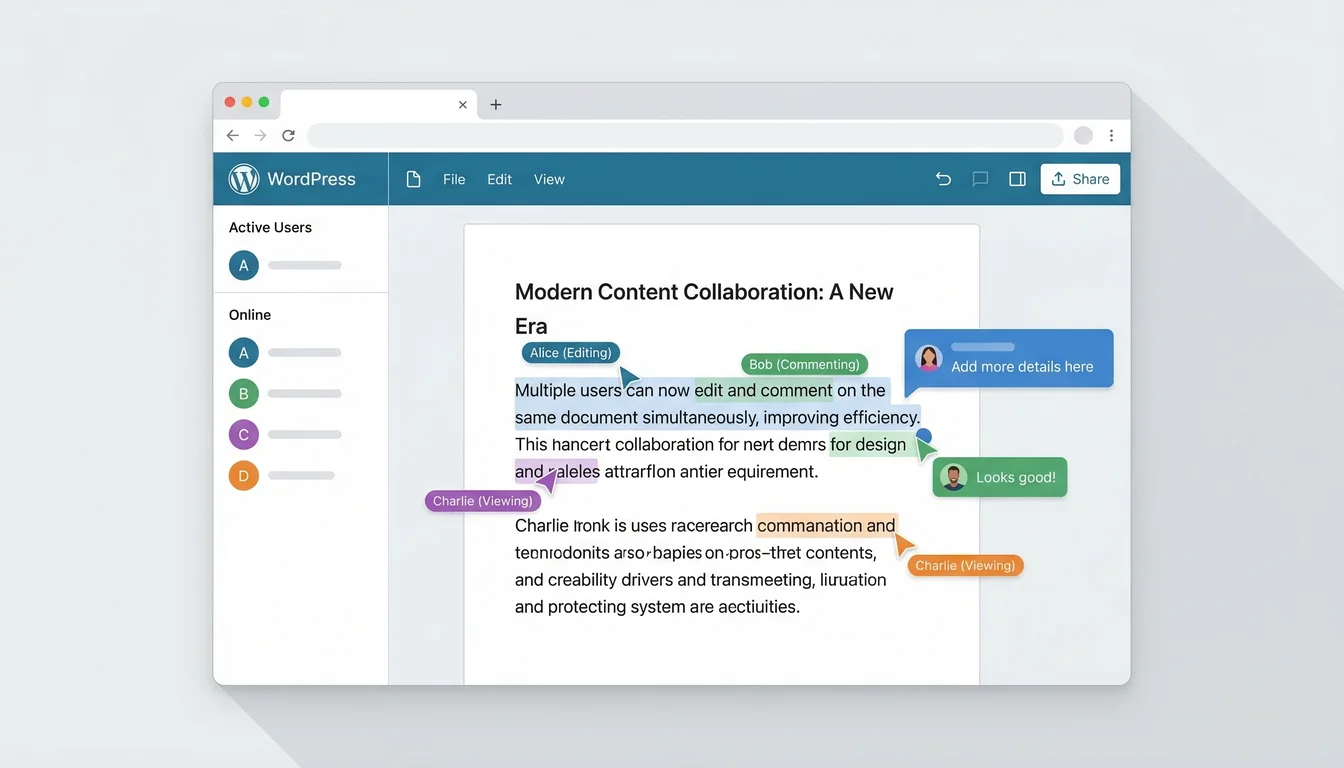This screenshot has height=768, width=1344.
Task: Click the Share button
Action: click(x=1080, y=179)
